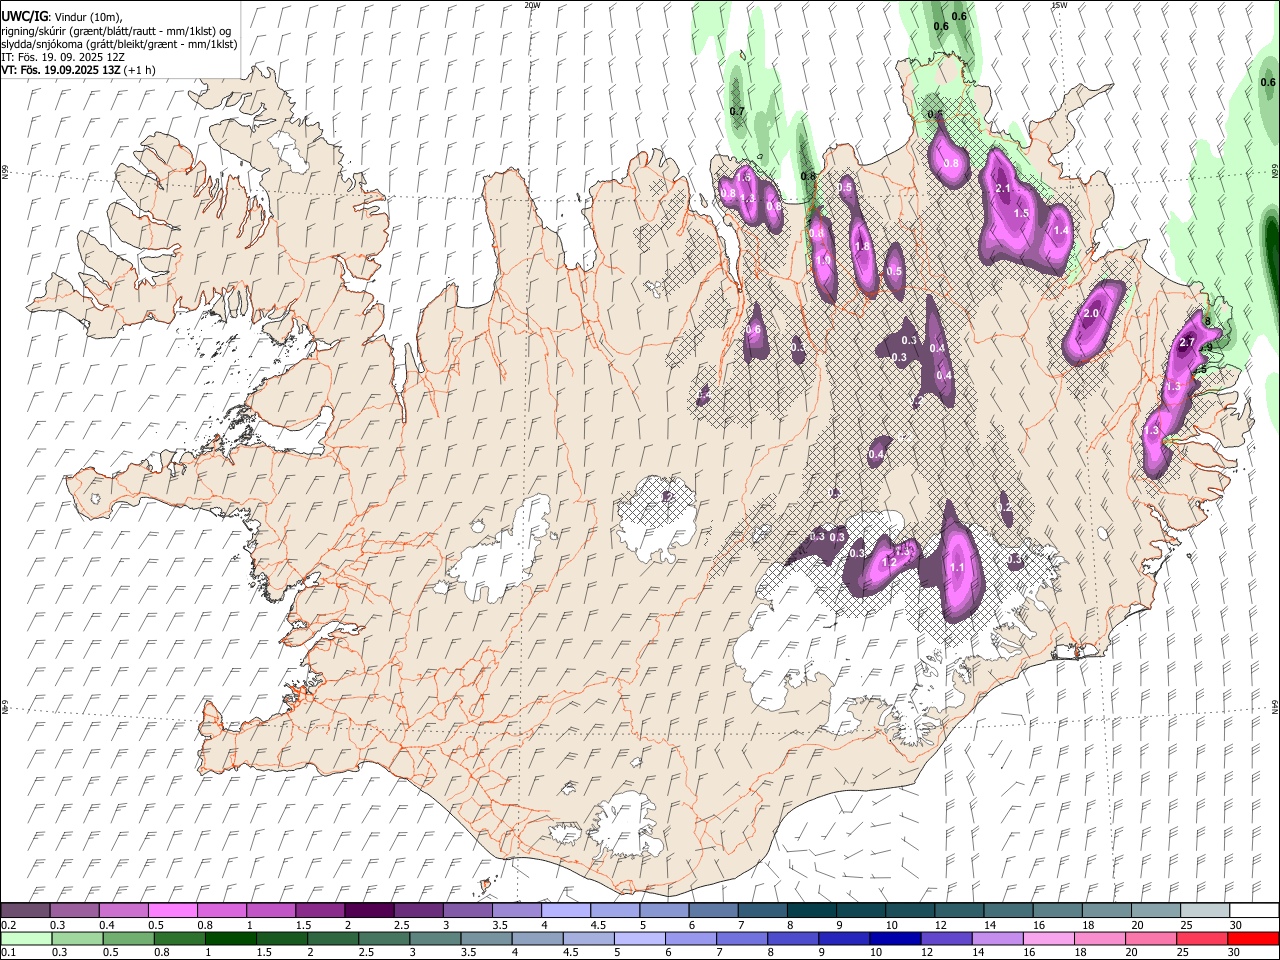Click the 'Vindur (10m)' heading text
This screenshot has height=960, width=1280.
[87, 17]
